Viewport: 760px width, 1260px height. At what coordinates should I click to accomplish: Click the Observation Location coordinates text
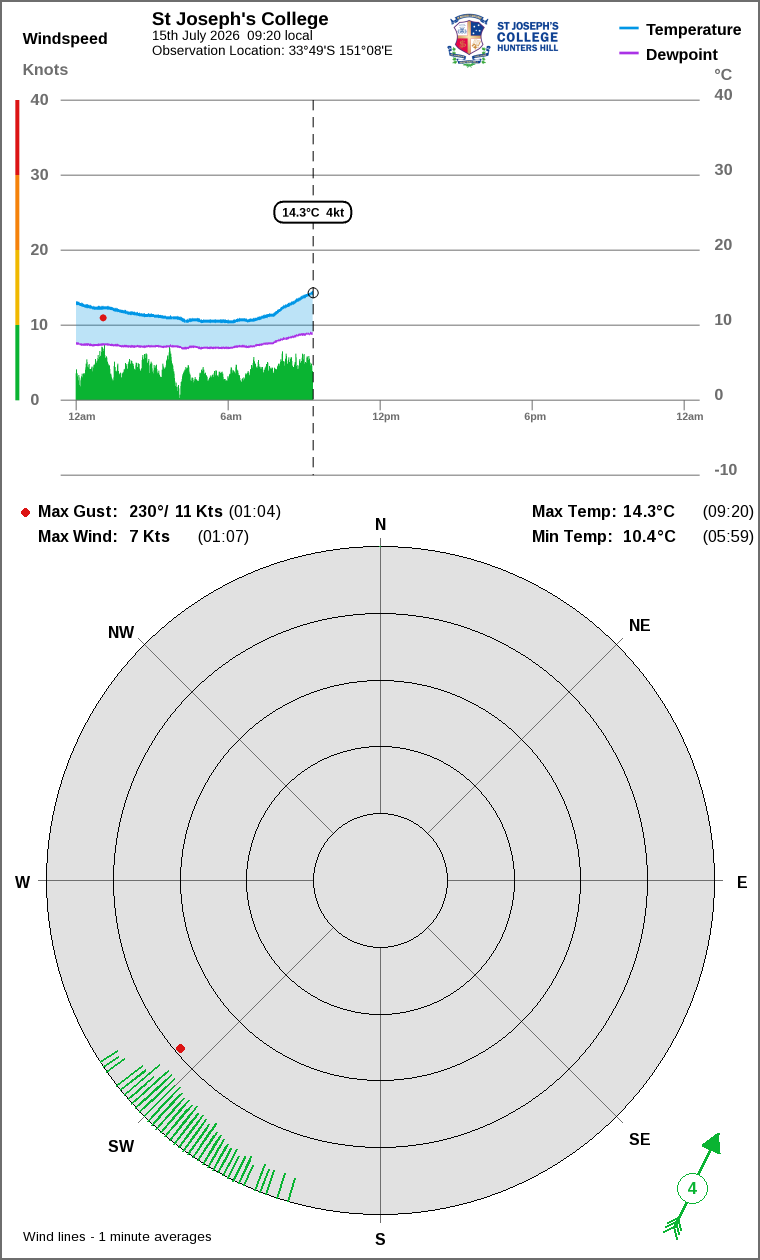click(272, 50)
